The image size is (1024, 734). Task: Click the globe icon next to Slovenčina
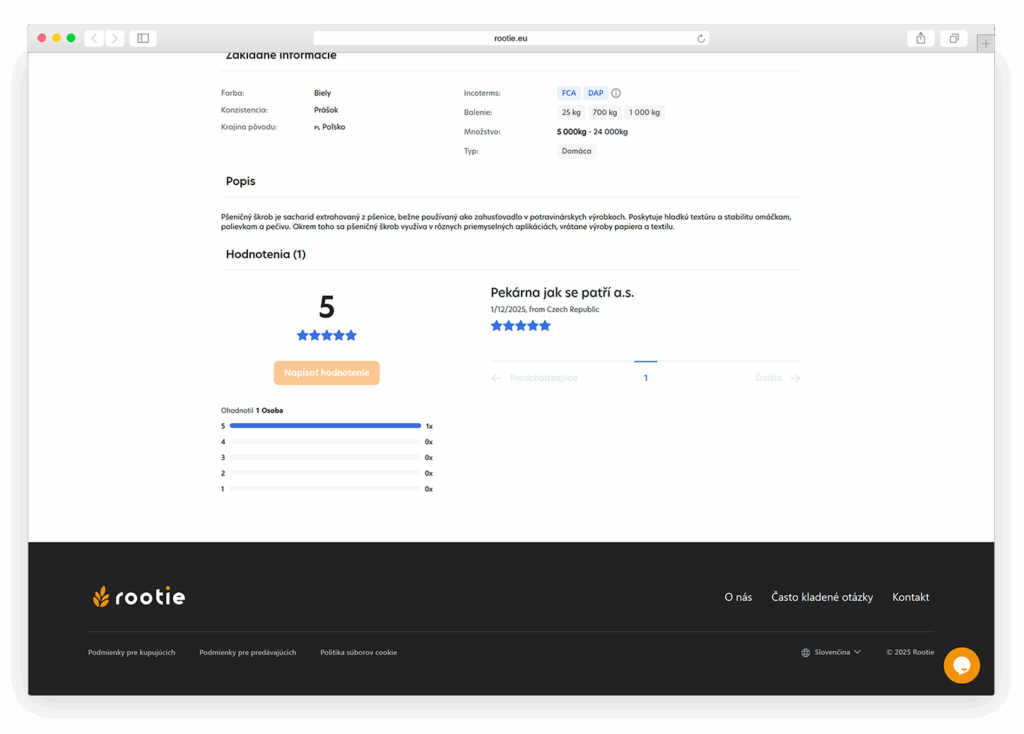[x=805, y=651]
